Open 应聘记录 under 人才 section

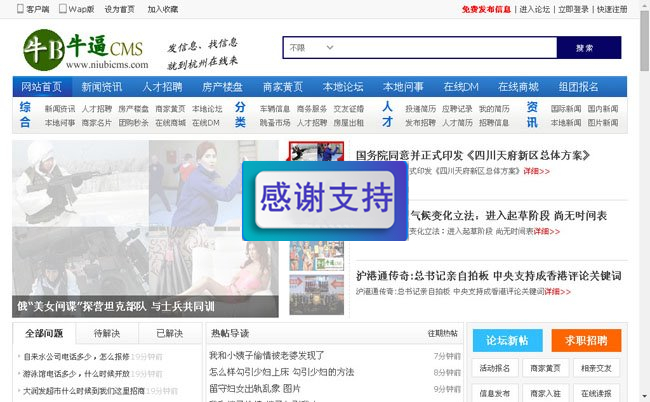(x=457, y=109)
